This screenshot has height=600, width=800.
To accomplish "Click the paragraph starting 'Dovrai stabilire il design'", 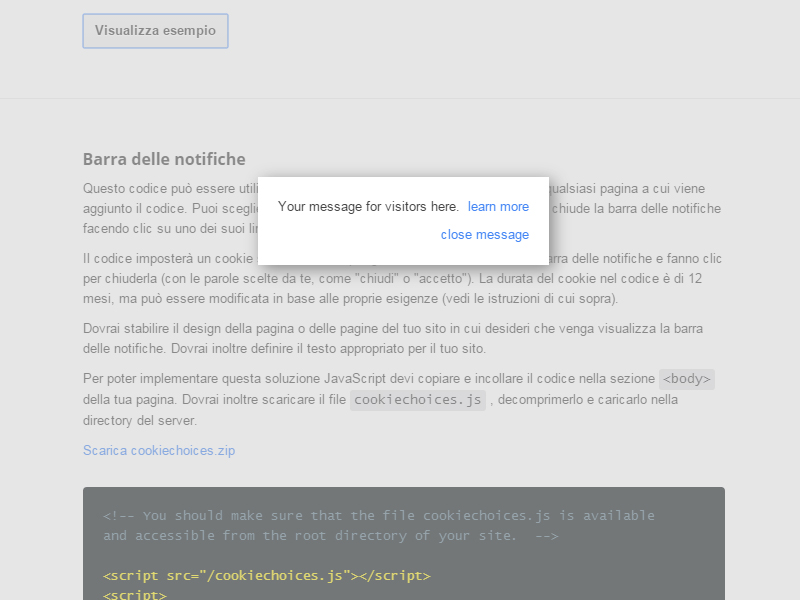I will pos(400,329).
